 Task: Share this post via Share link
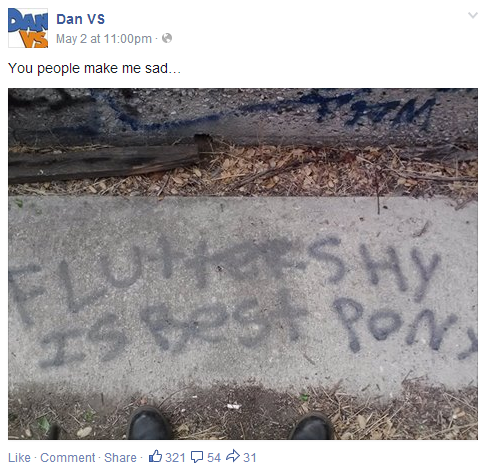120,458
